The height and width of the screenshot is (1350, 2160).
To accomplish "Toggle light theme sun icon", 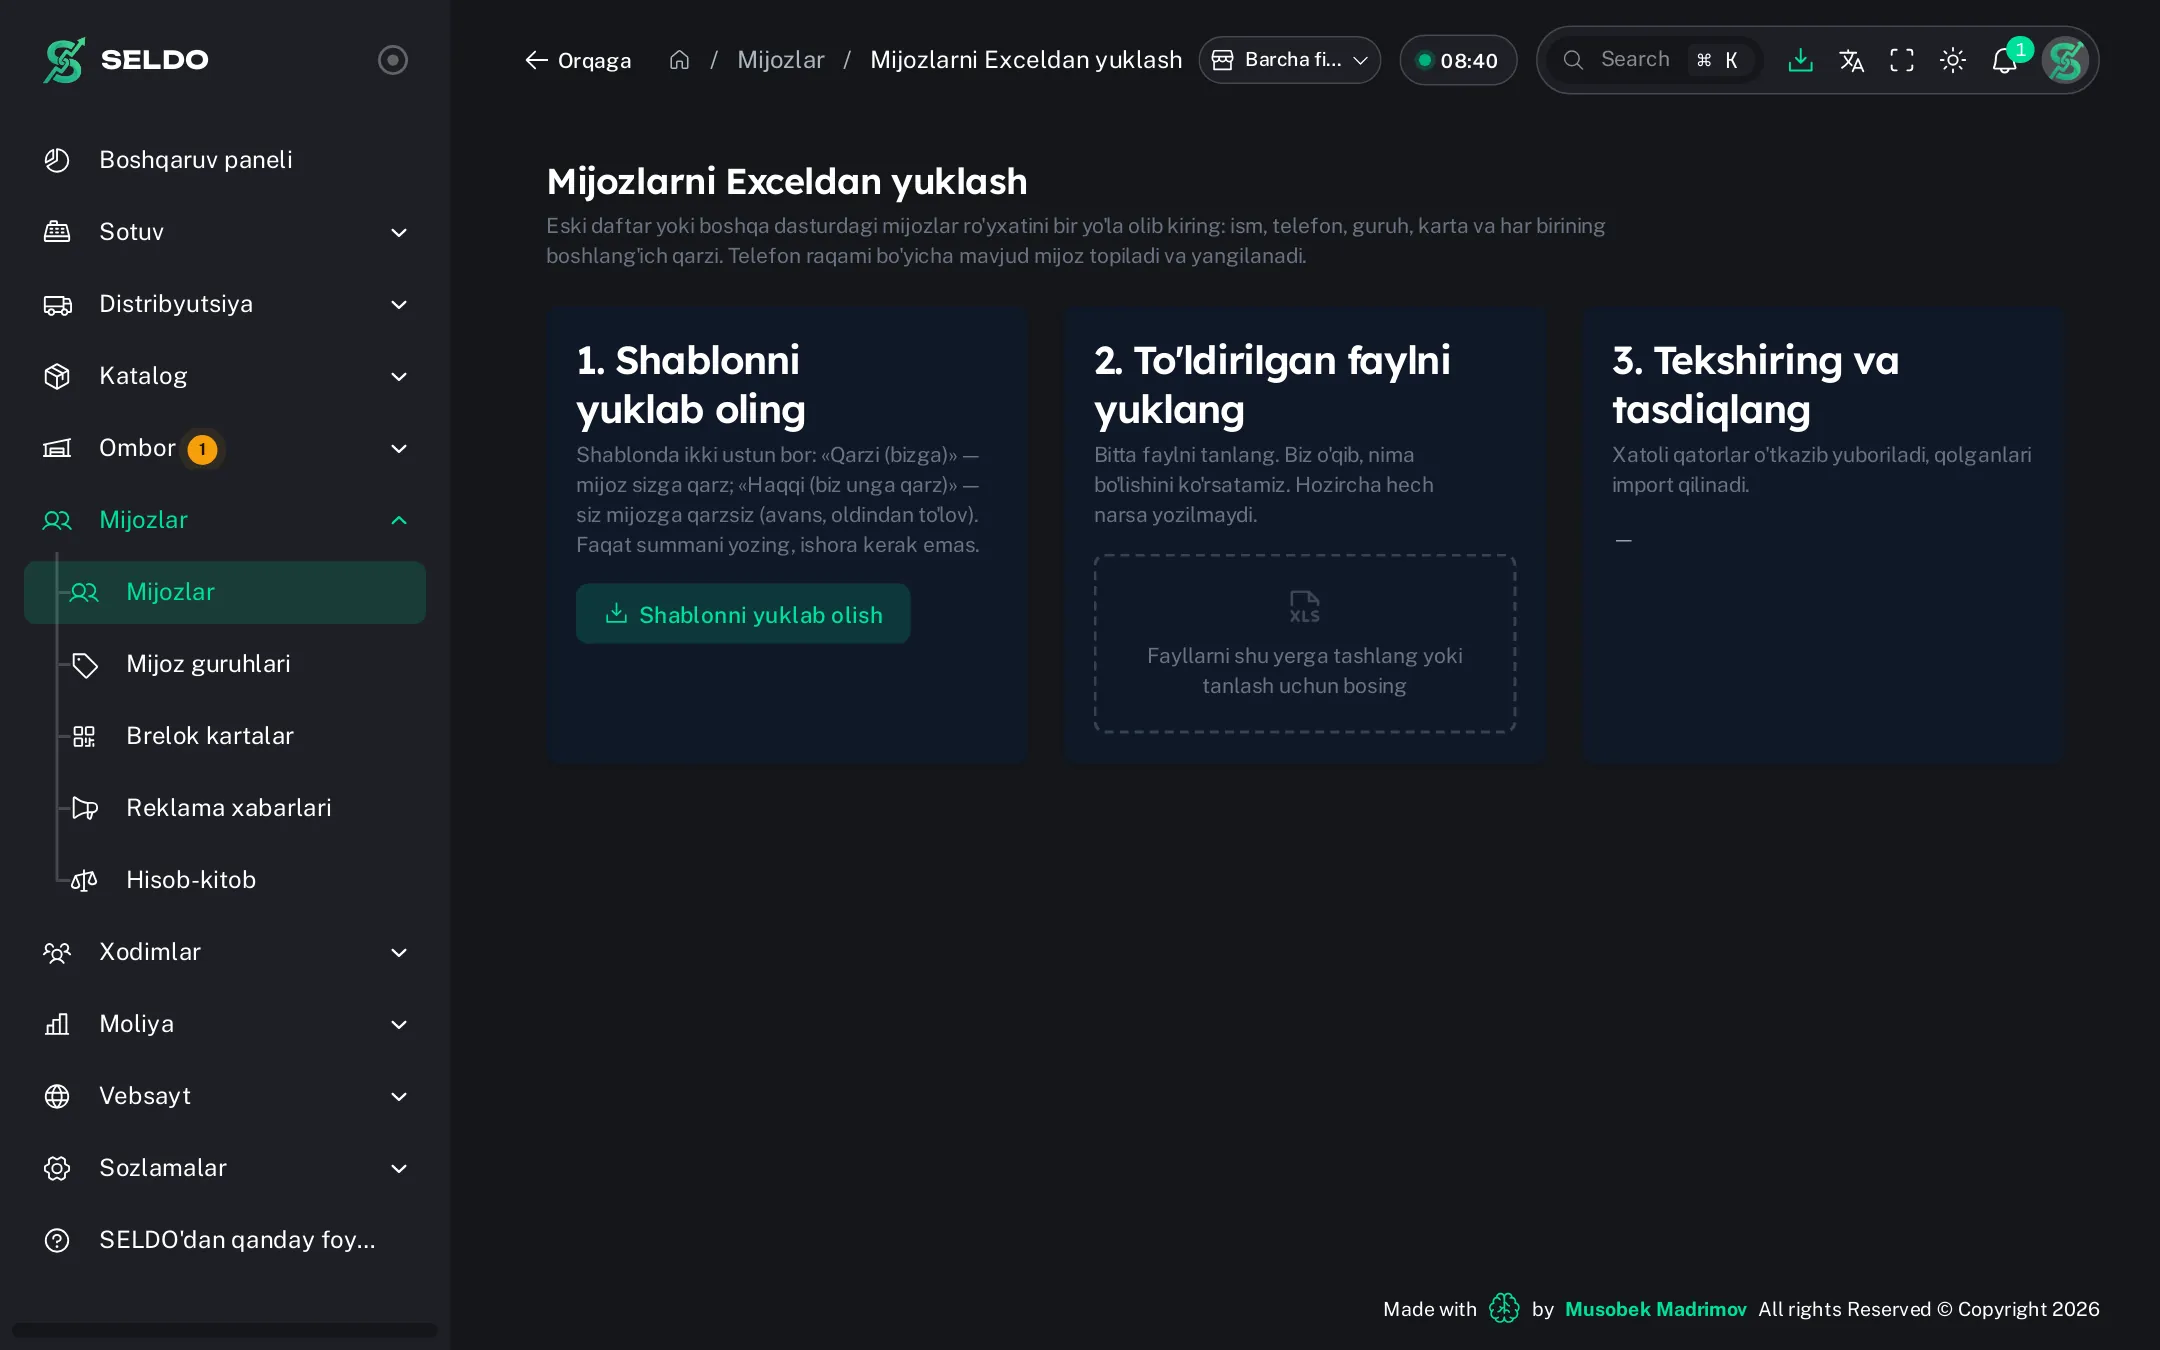I will point(1952,60).
